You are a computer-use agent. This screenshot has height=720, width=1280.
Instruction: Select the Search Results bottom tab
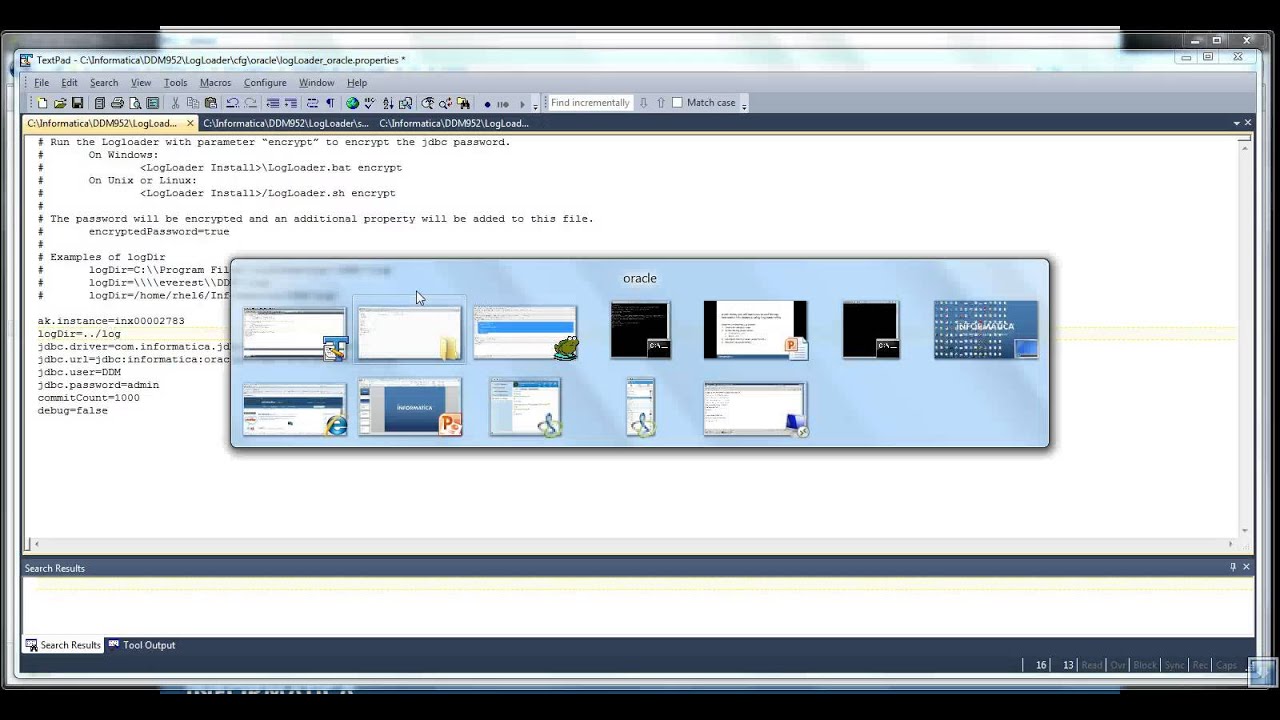(x=63, y=645)
